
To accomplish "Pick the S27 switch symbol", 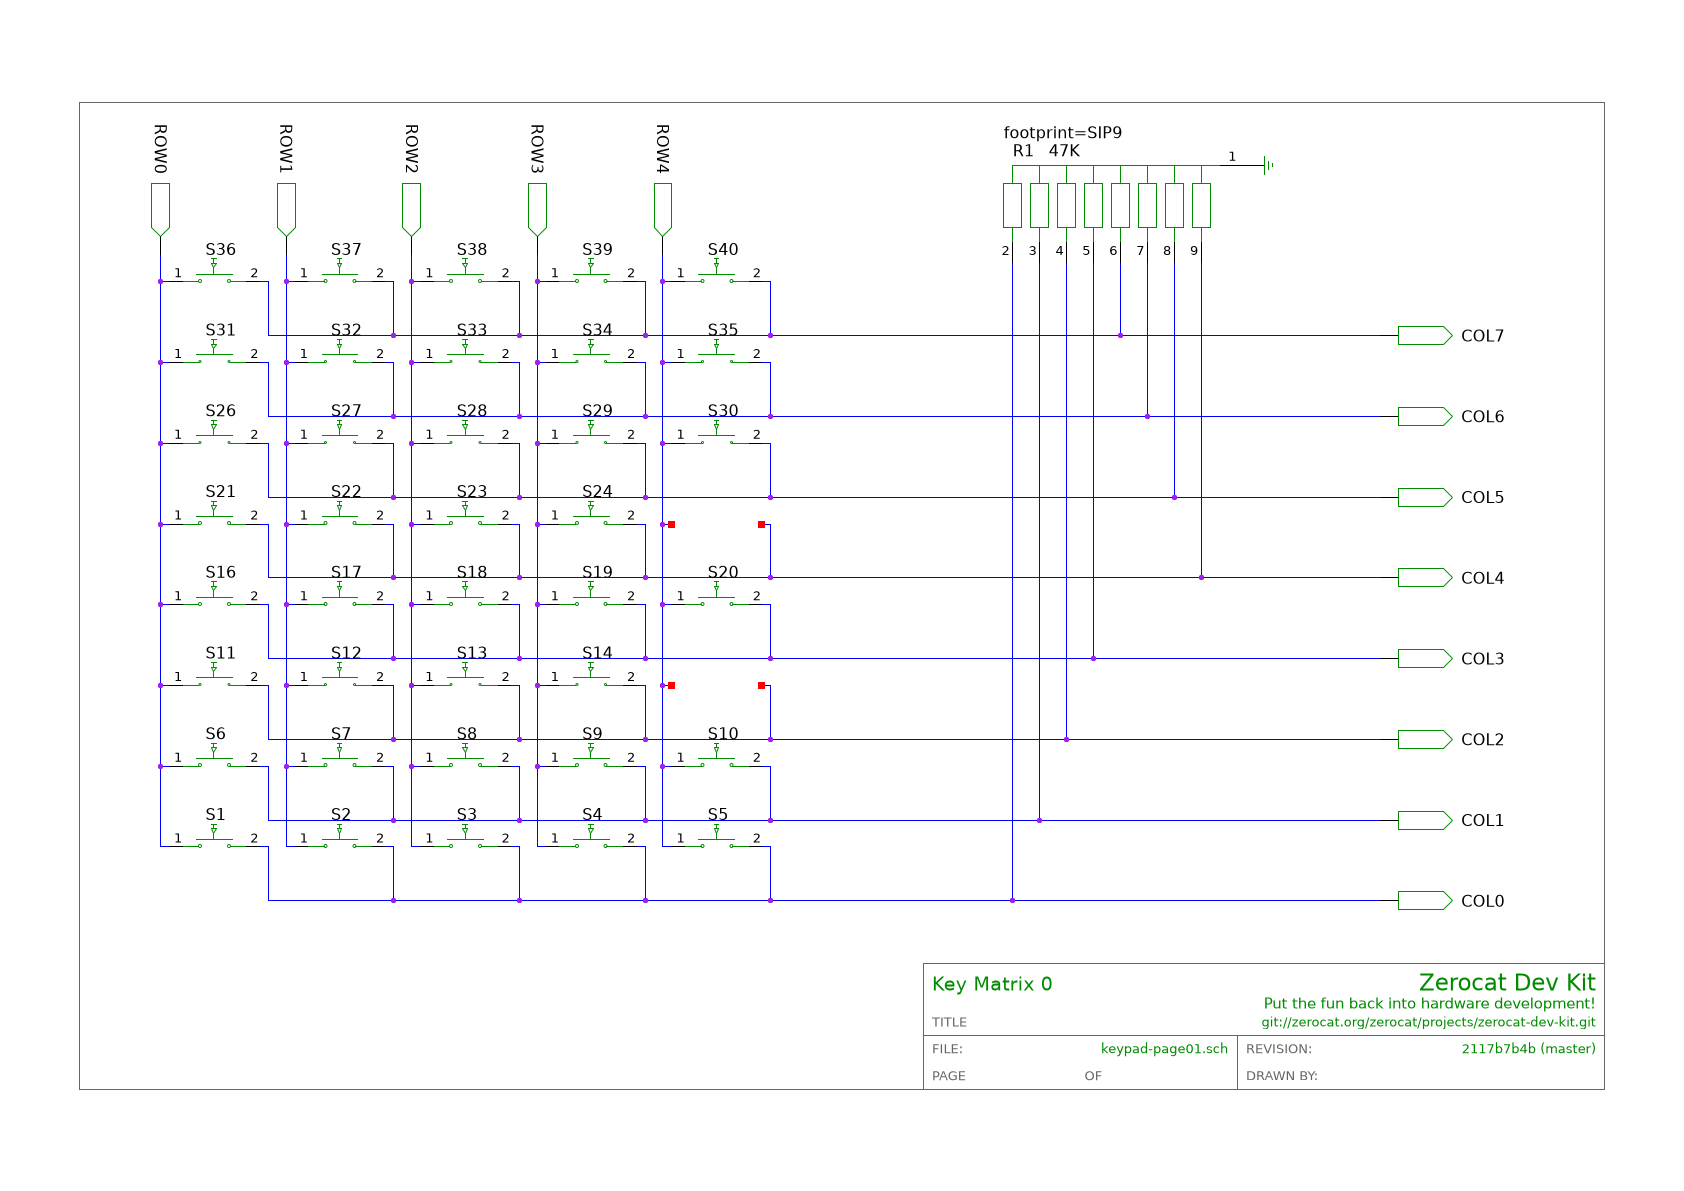I will (x=339, y=433).
